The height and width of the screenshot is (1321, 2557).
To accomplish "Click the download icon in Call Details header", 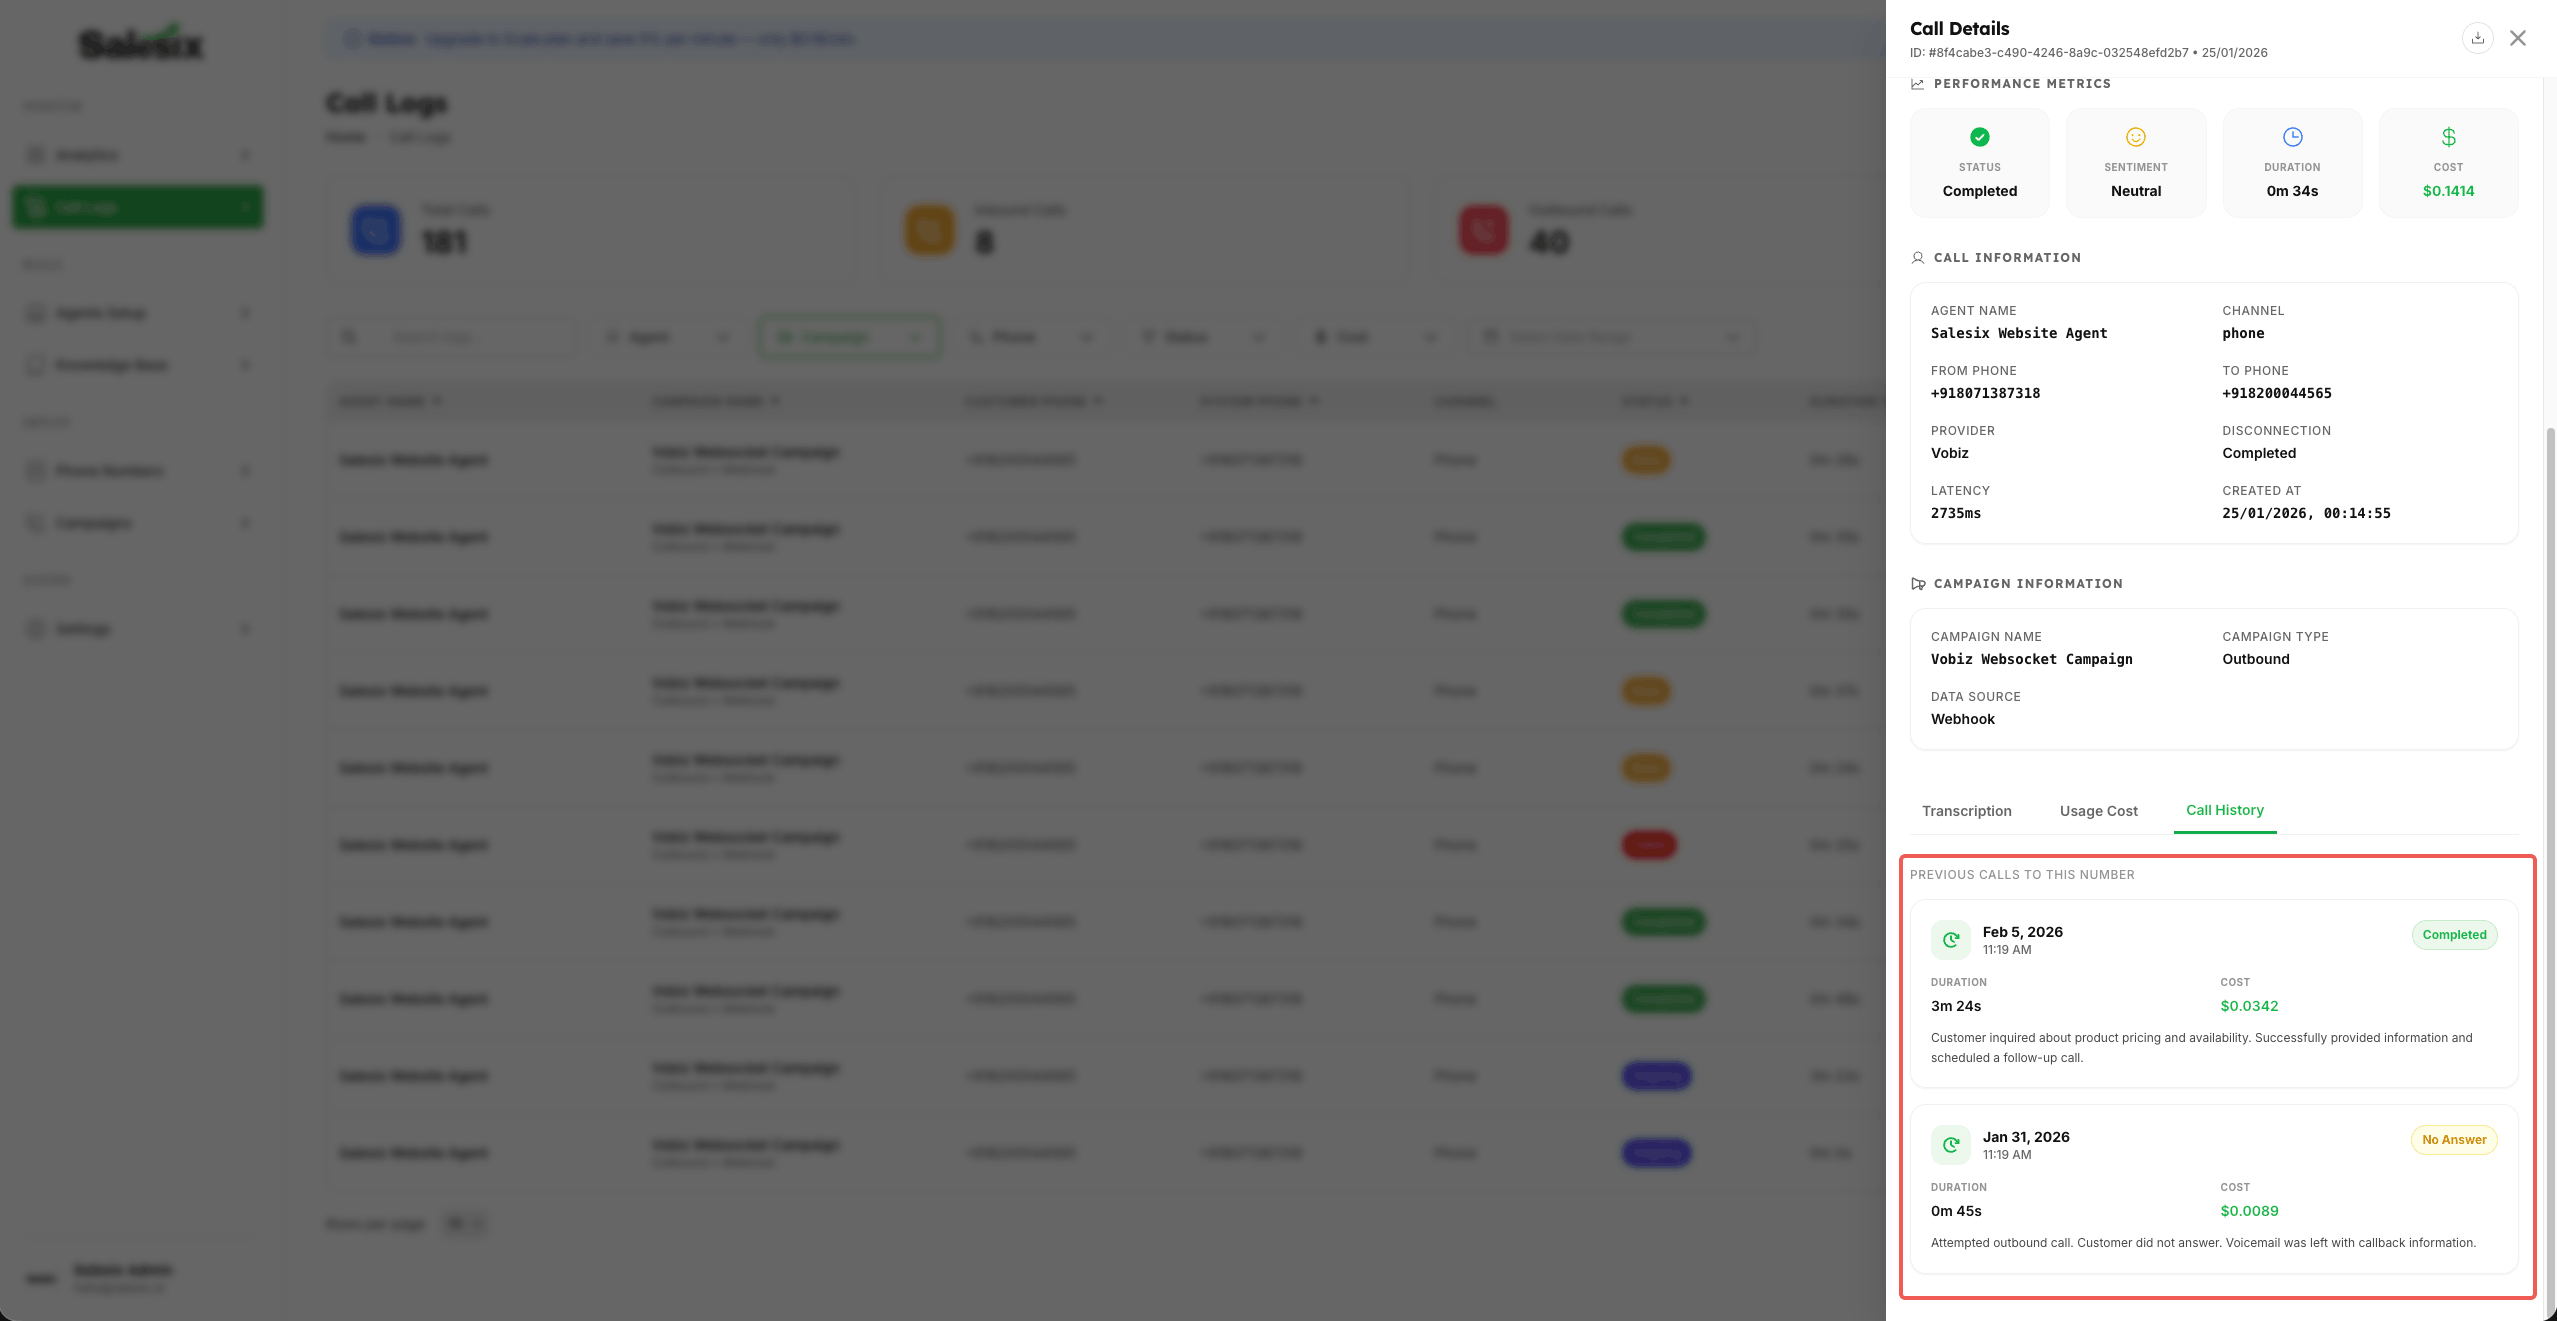I will click(2477, 38).
